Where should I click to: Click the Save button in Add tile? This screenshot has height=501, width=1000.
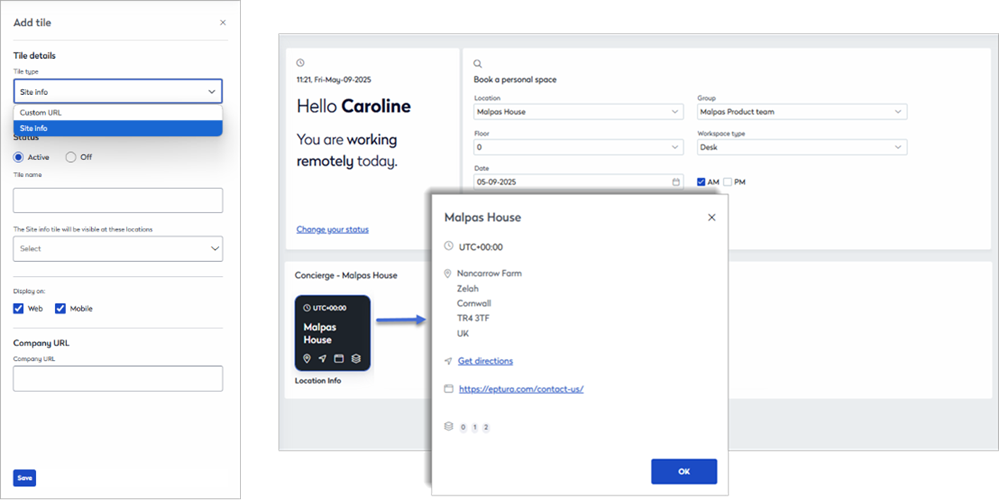click(x=25, y=478)
